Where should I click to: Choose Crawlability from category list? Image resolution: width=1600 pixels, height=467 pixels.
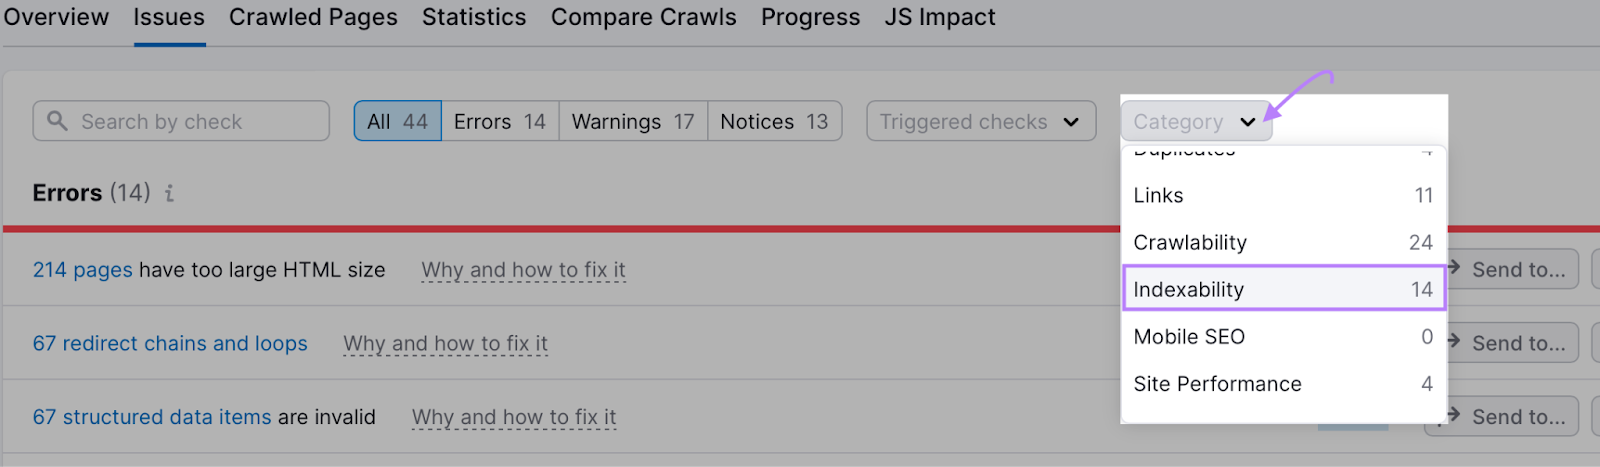1283,242
